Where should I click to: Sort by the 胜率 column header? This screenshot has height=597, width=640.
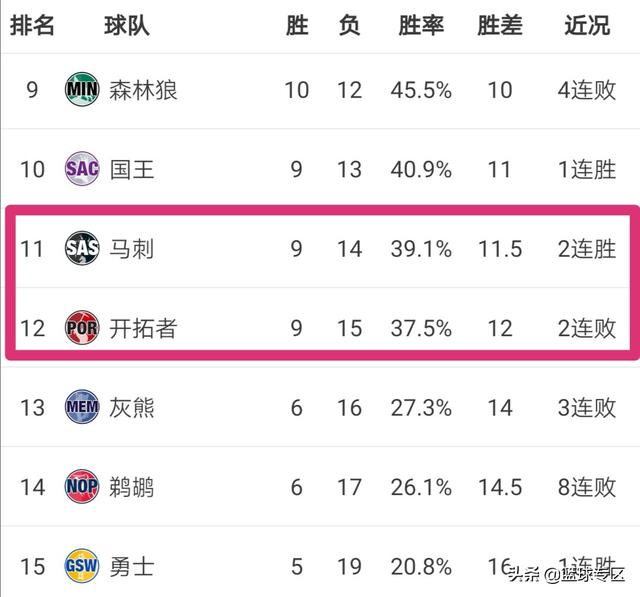coord(421,25)
